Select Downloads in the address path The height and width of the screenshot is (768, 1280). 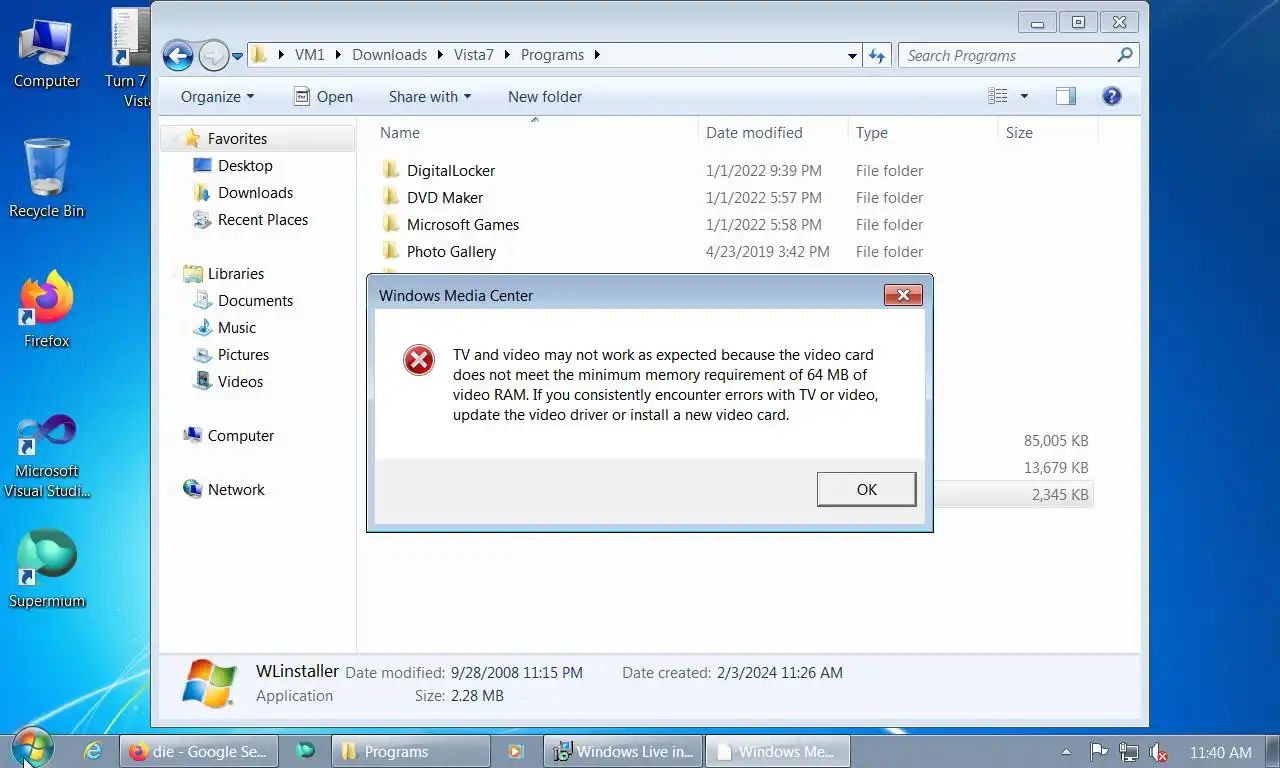click(x=389, y=55)
